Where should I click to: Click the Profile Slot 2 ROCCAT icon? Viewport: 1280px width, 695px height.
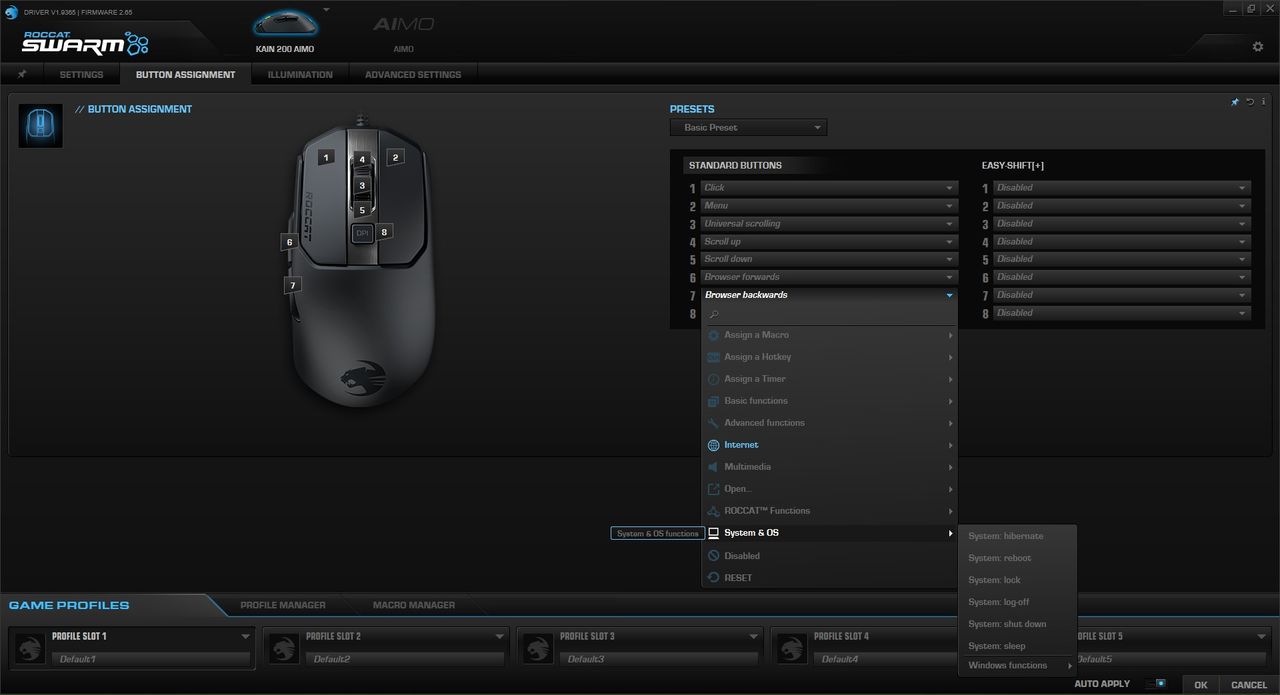[284, 647]
